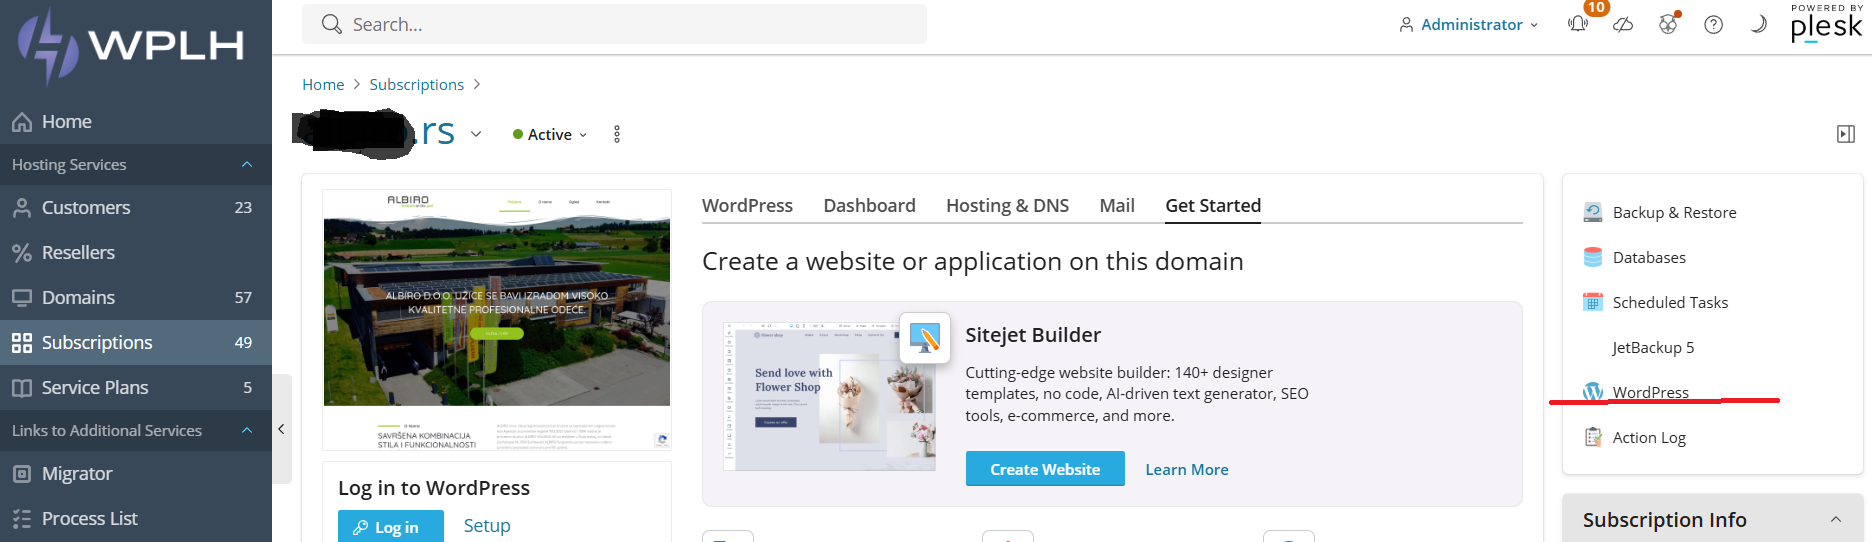This screenshot has height=542, width=1872.
Task: Click the WPLH logo
Action: pos(132,45)
